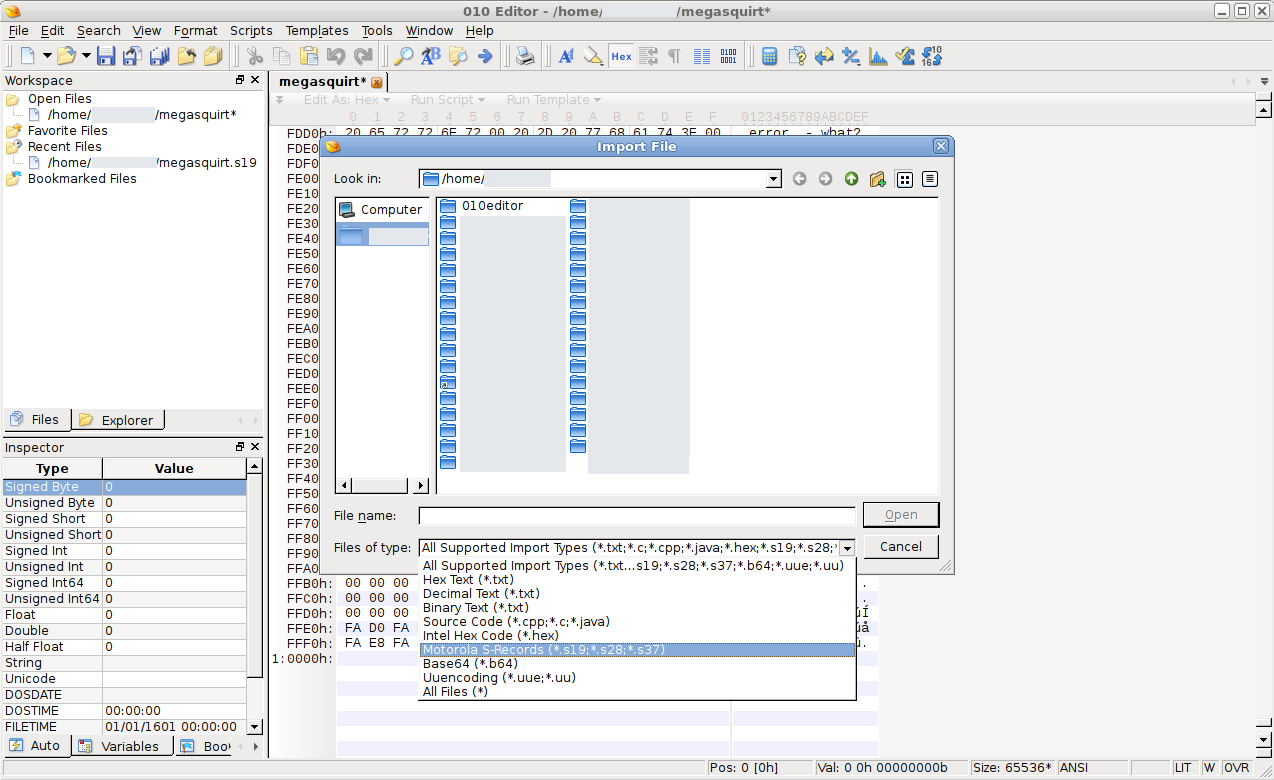Open the Open-file dropdown arrow
Image resolution: width=1274 pixels, height=780 pixels.
click(86, 56)
